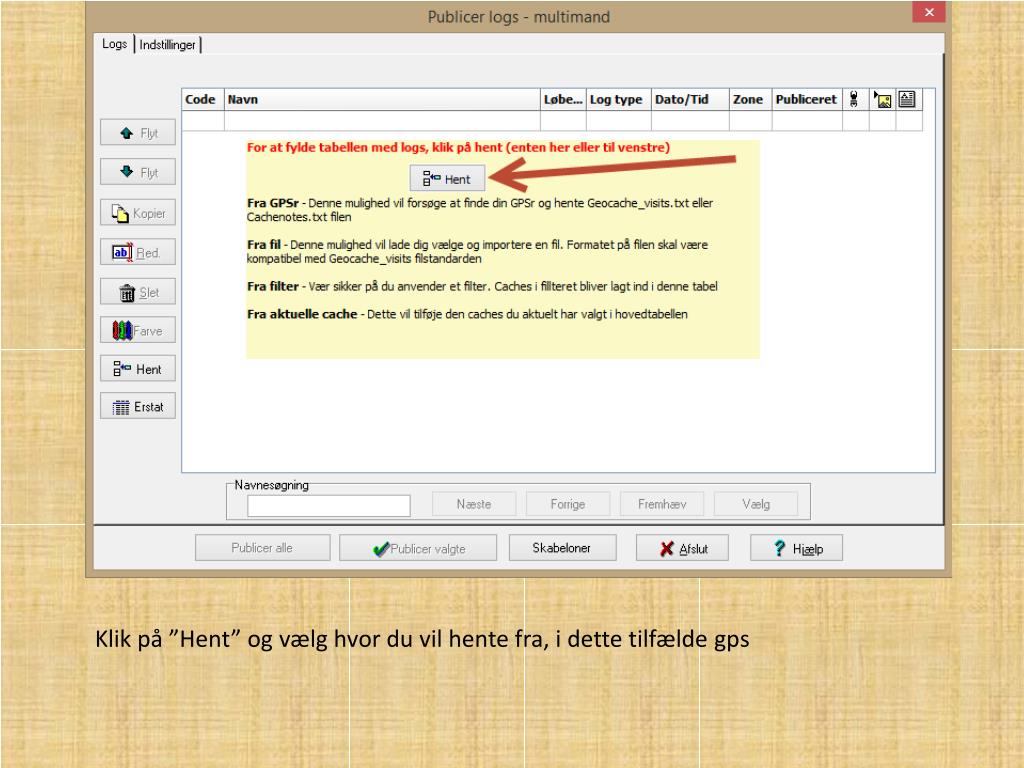This screenshot has height=768, width=1024.
Task: Sort by Dato/Tid column header
Action: tap(690, 99)
